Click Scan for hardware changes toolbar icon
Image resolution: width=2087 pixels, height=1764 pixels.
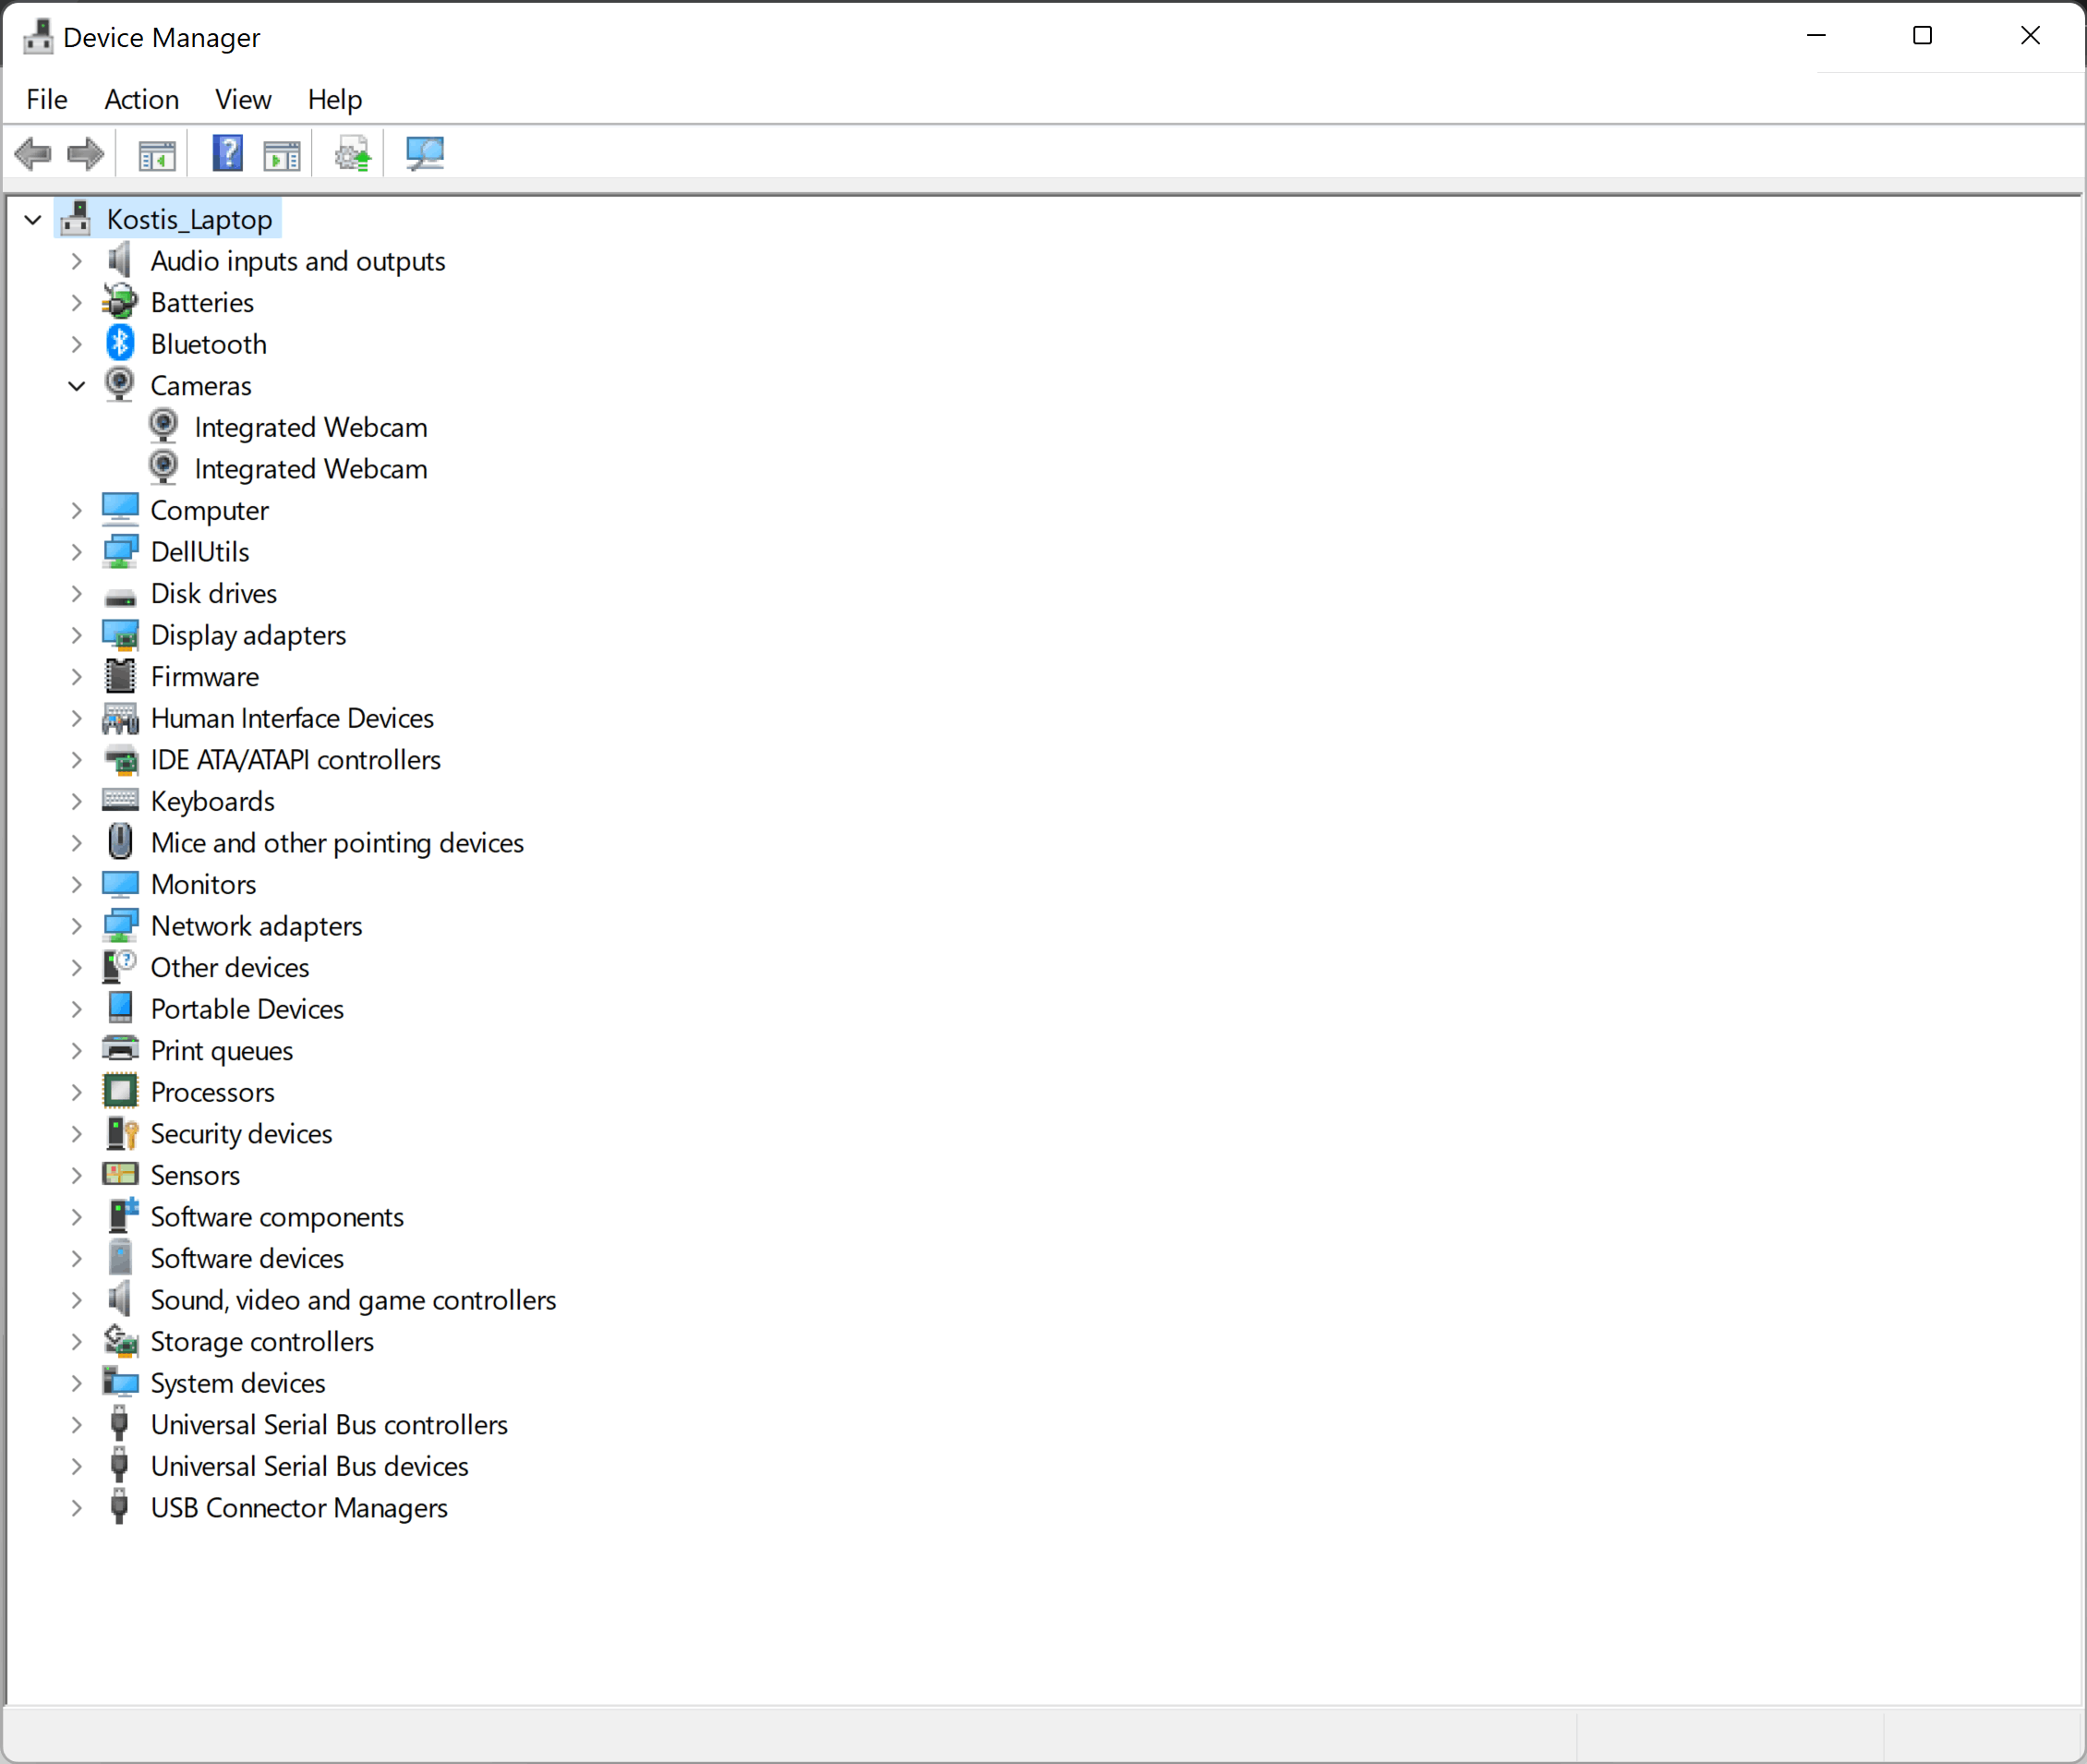[425, 154]
